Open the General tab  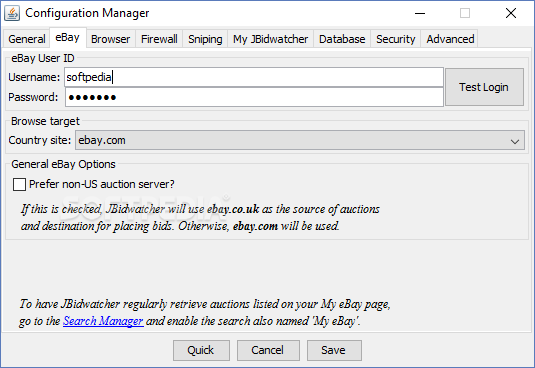click(27, 39)
